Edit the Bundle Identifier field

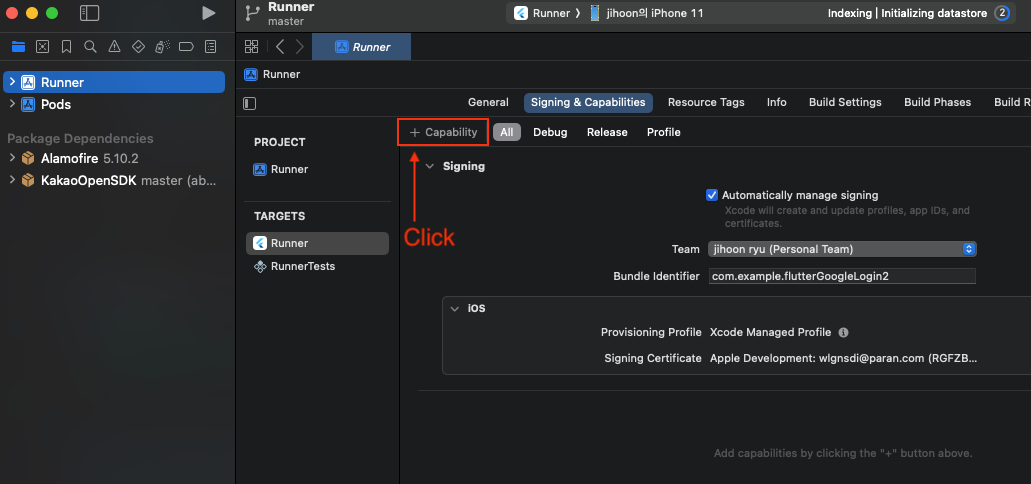[842, 276]
